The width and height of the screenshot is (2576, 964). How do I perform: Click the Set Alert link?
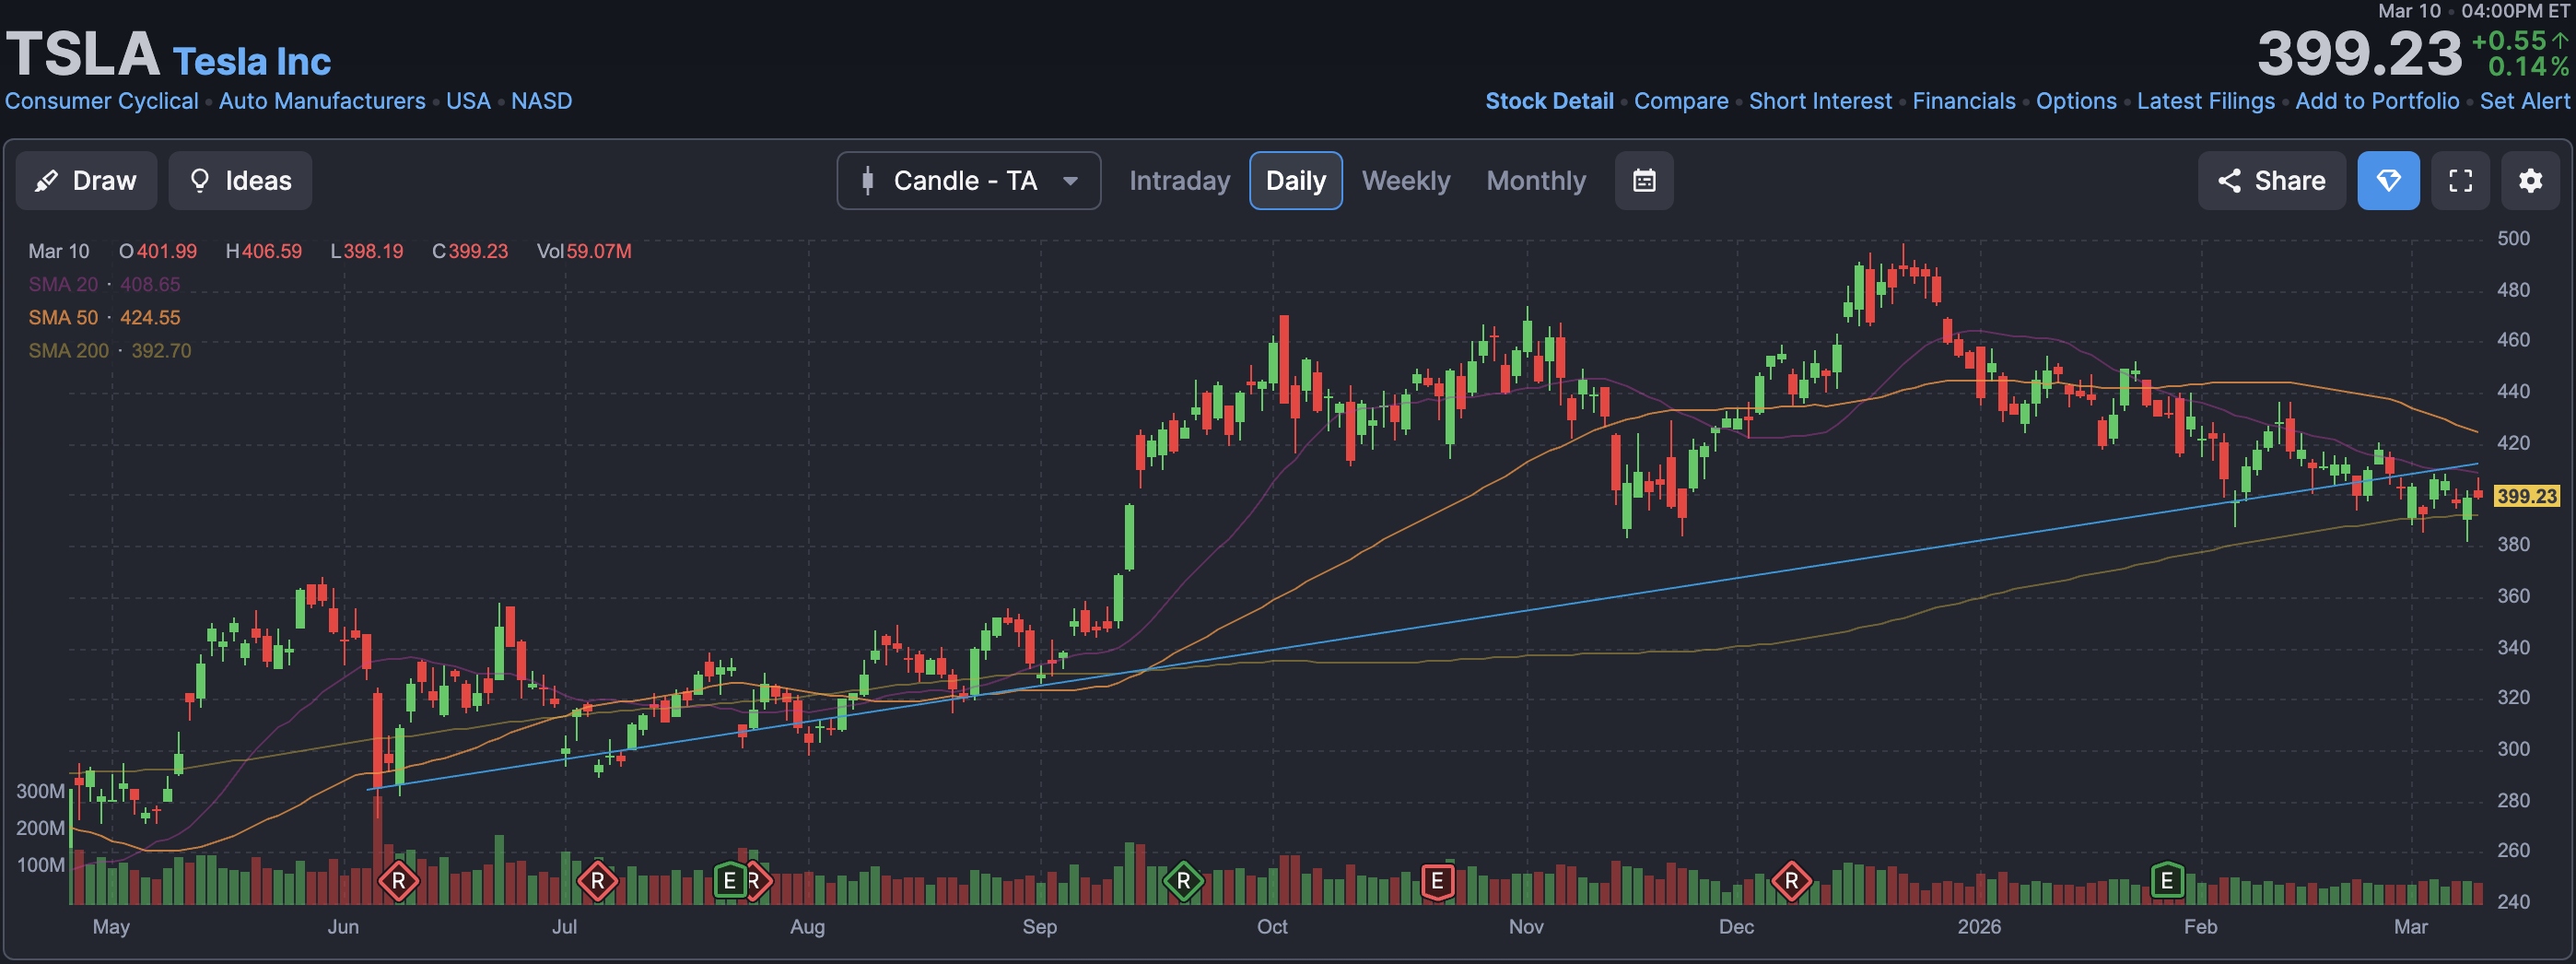tap(2524, 101)
